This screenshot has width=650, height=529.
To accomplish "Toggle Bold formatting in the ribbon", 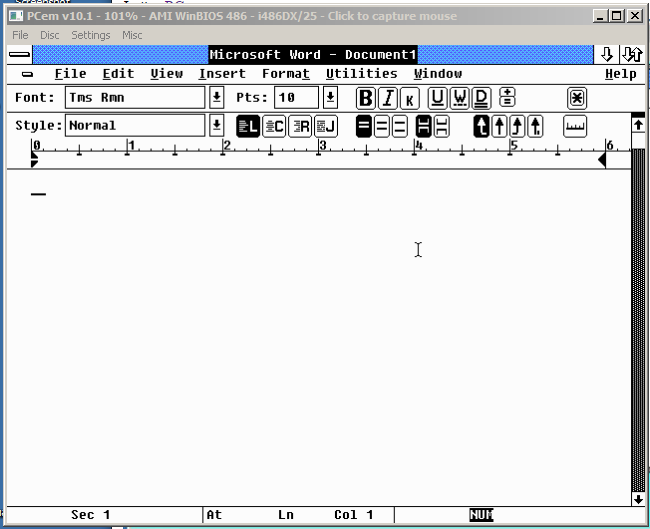I will pos(366,98).
